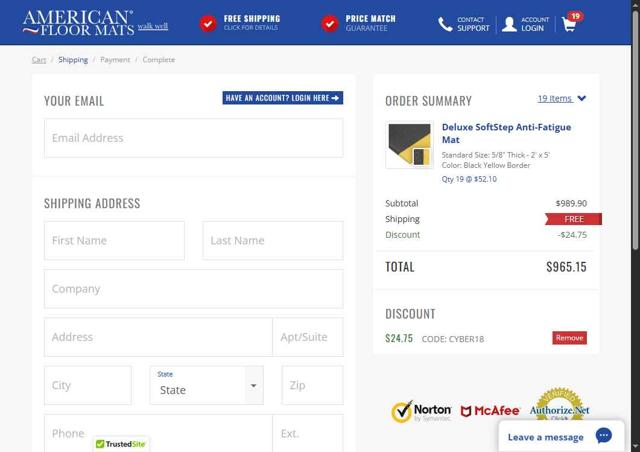
Task: Click the McAfee security badge
Action: 490,411
